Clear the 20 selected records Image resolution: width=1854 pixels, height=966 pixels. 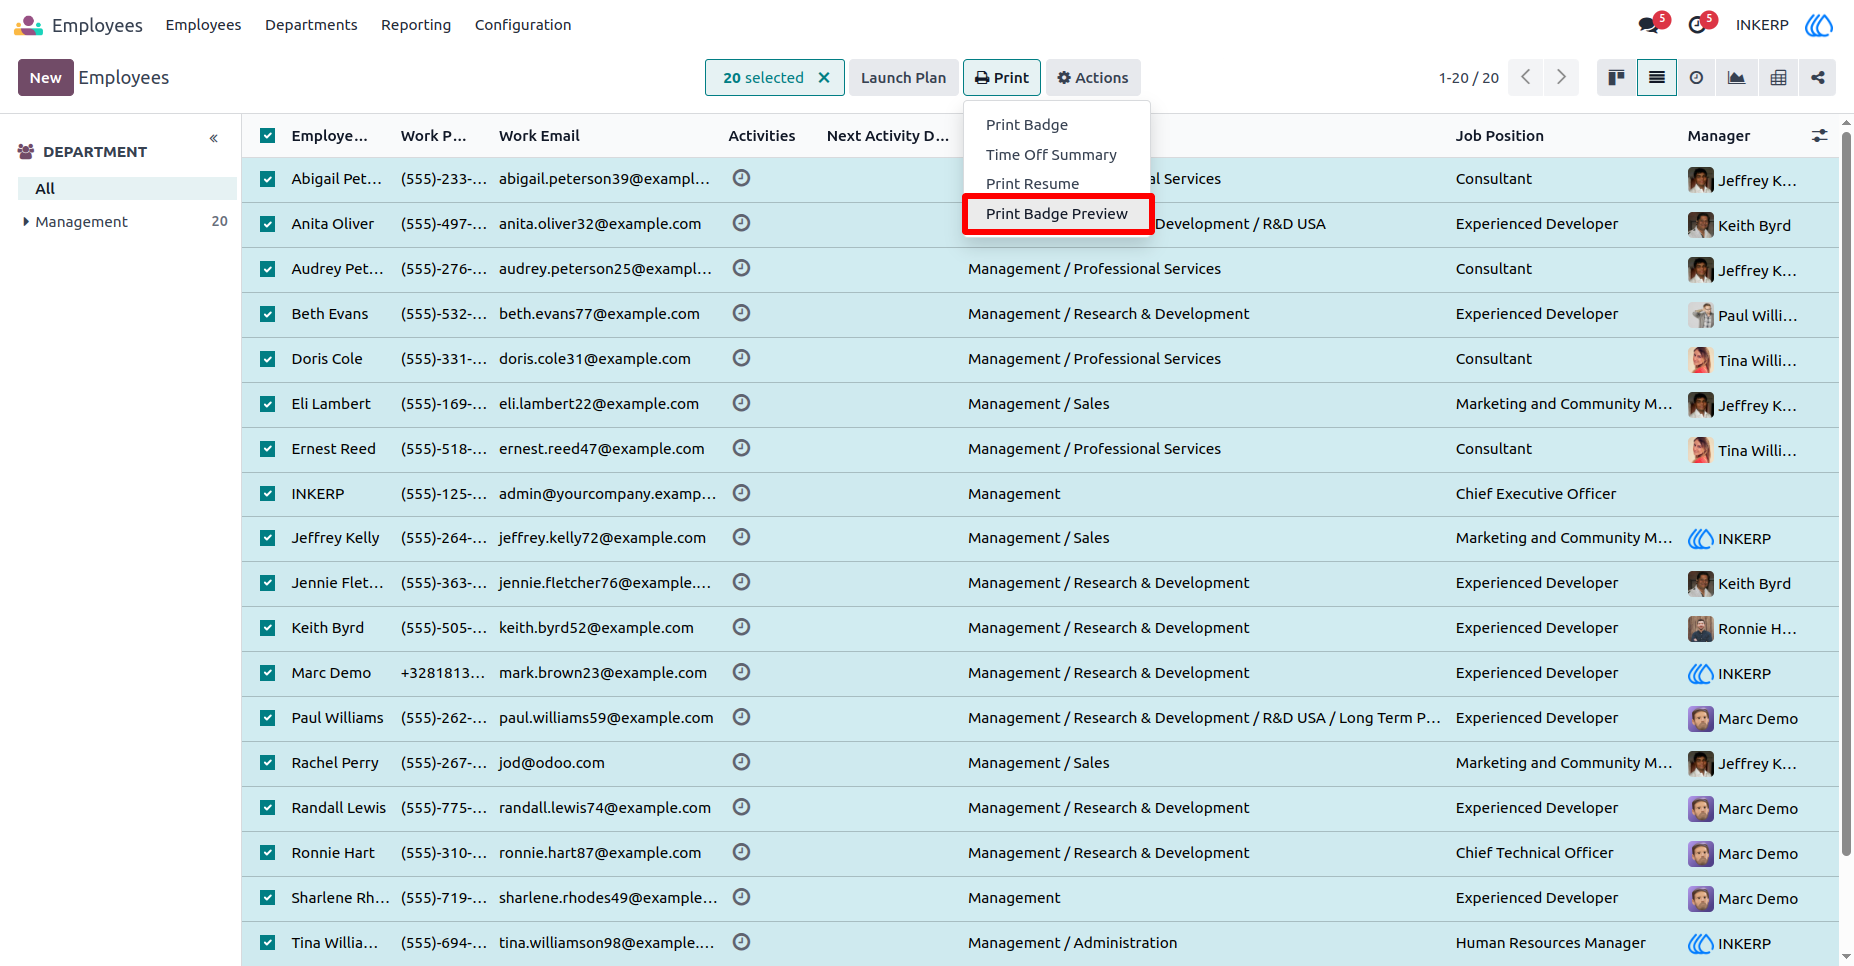coord(824,78)
